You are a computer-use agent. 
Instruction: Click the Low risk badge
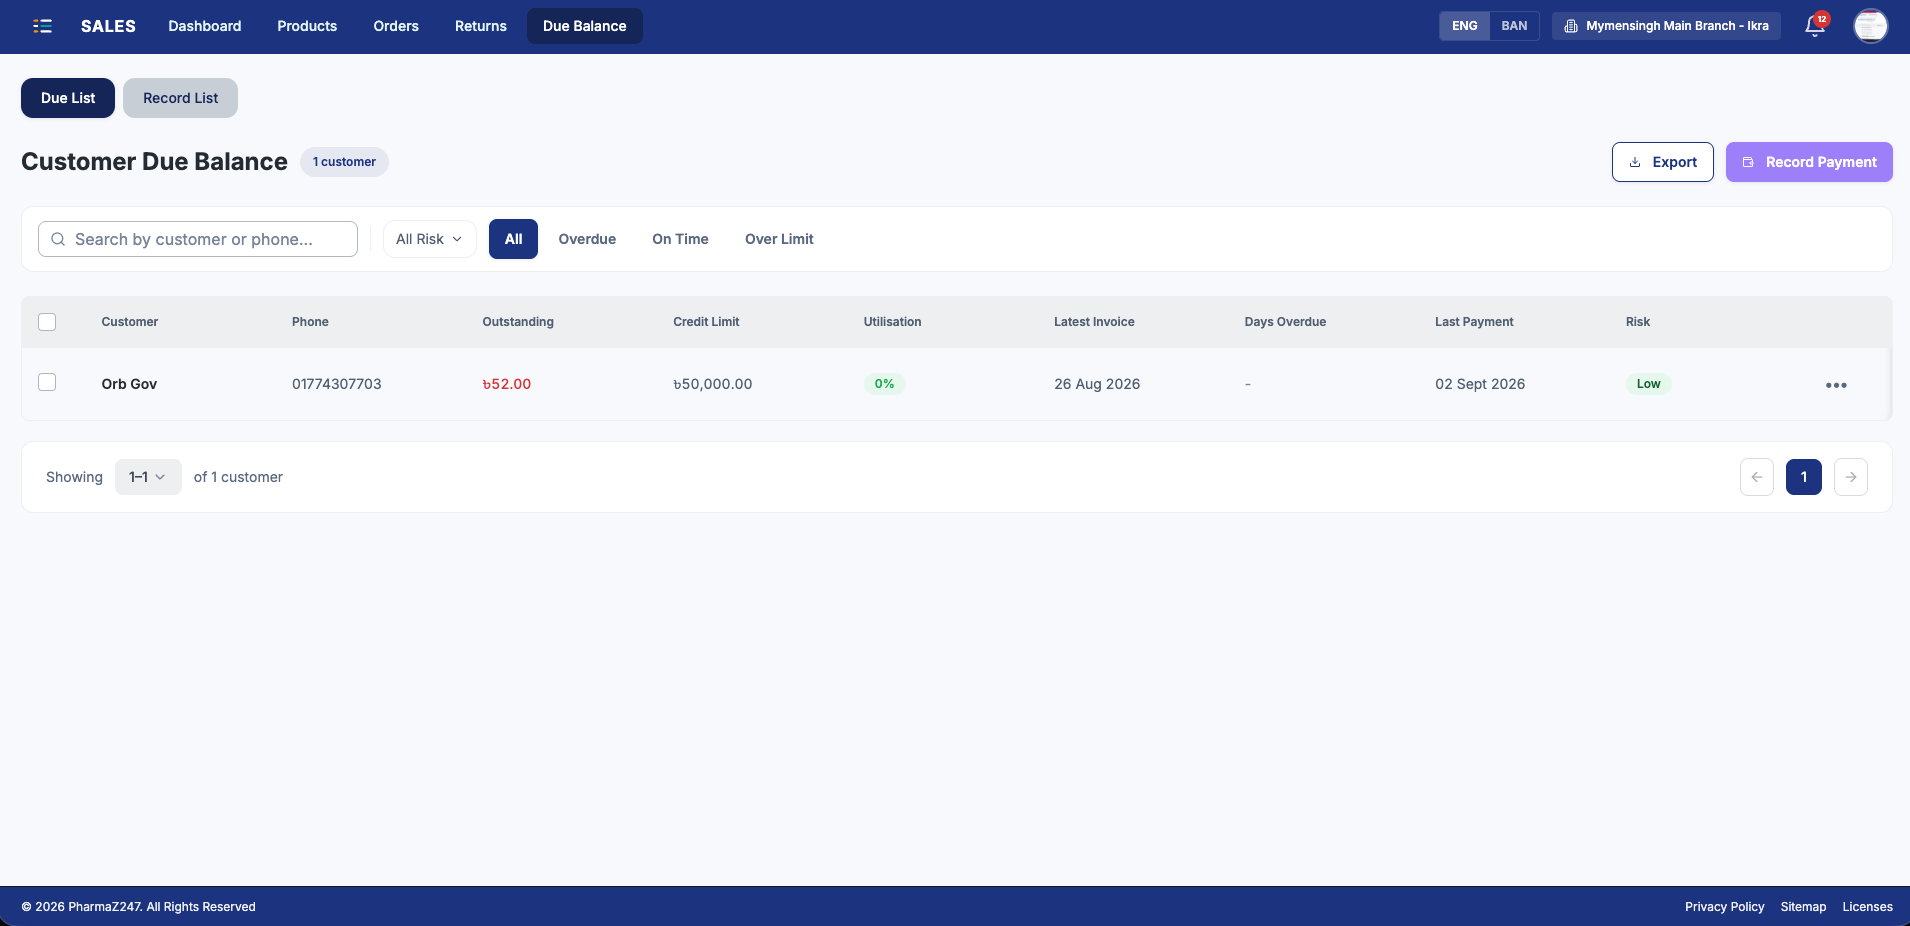click(x=1648, y=384)
